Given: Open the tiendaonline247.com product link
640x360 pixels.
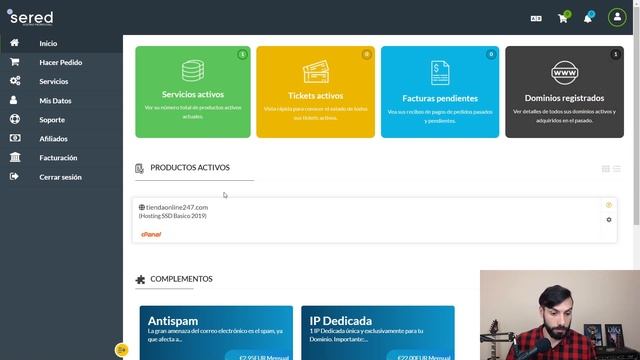Looking at the screenshot, I should [177, 207].
